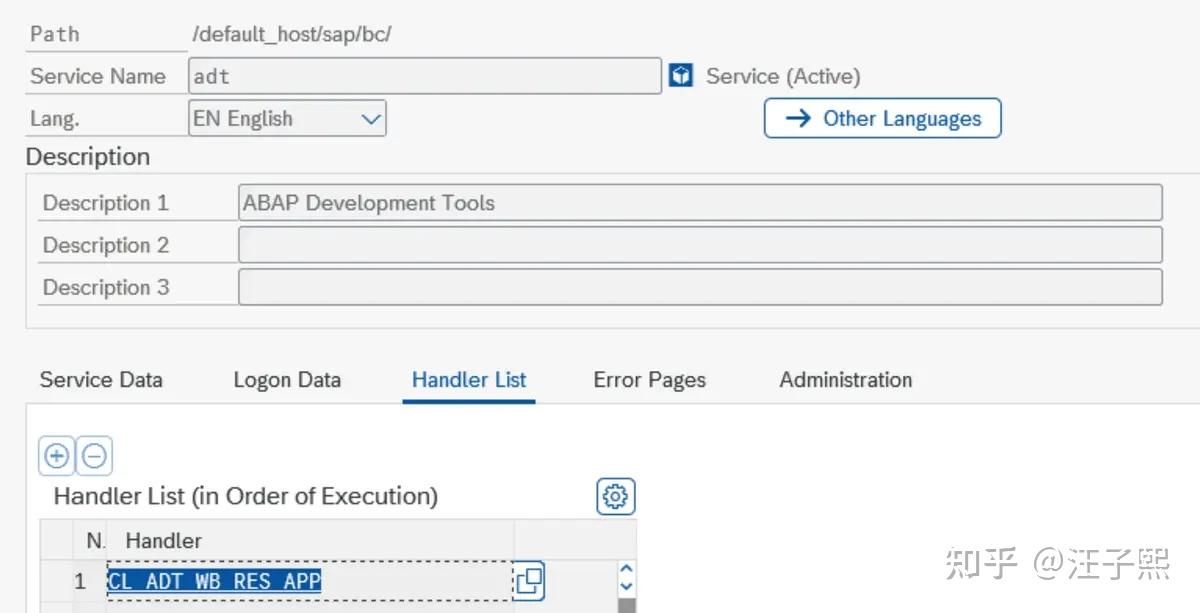1200x613 pixels.
Task: Click the Description 1 field with ABAP Development Tools
Action: [x=700, y=202]
